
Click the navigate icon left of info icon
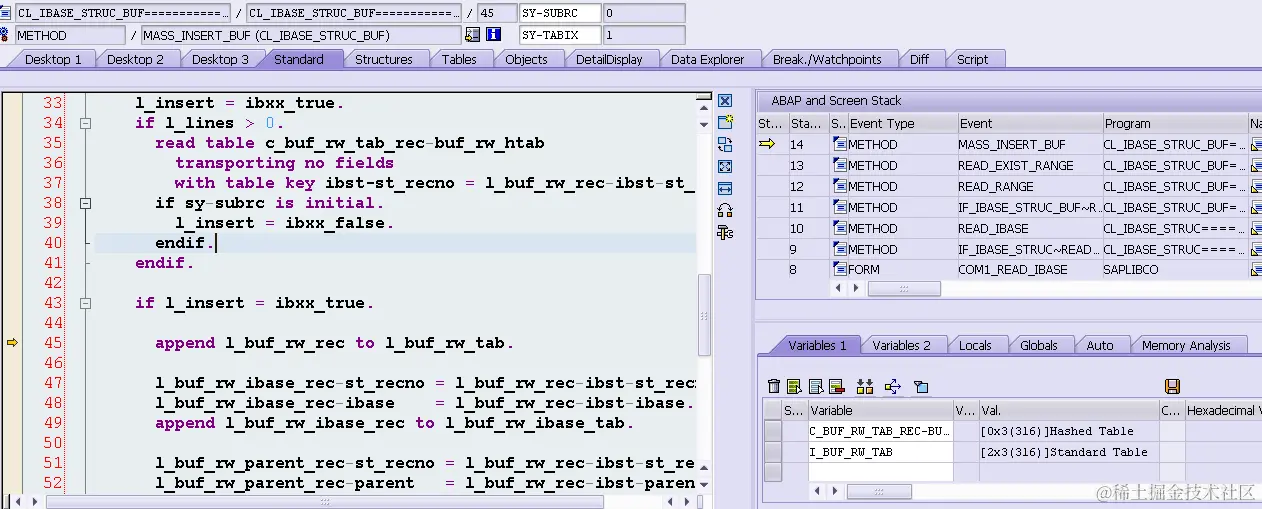(x=471, y=35)
